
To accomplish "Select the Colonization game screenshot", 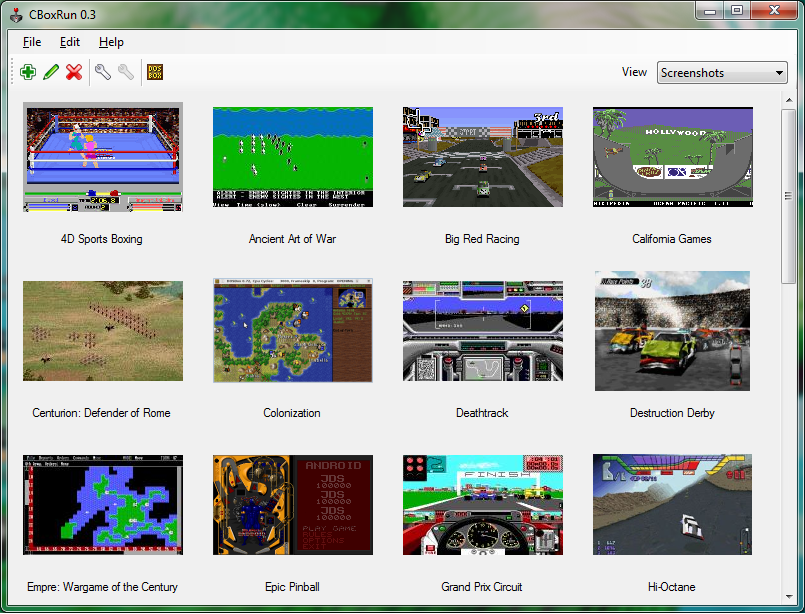I will (x=292, y=331).
